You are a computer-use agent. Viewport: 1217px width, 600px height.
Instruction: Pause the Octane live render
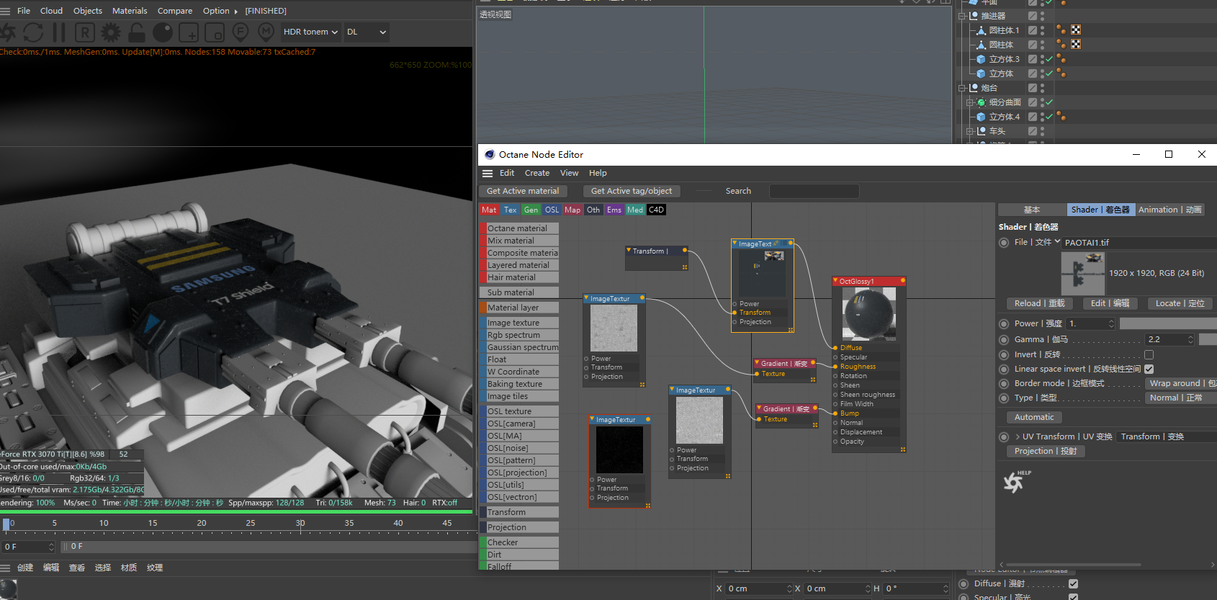pos(59,32)
